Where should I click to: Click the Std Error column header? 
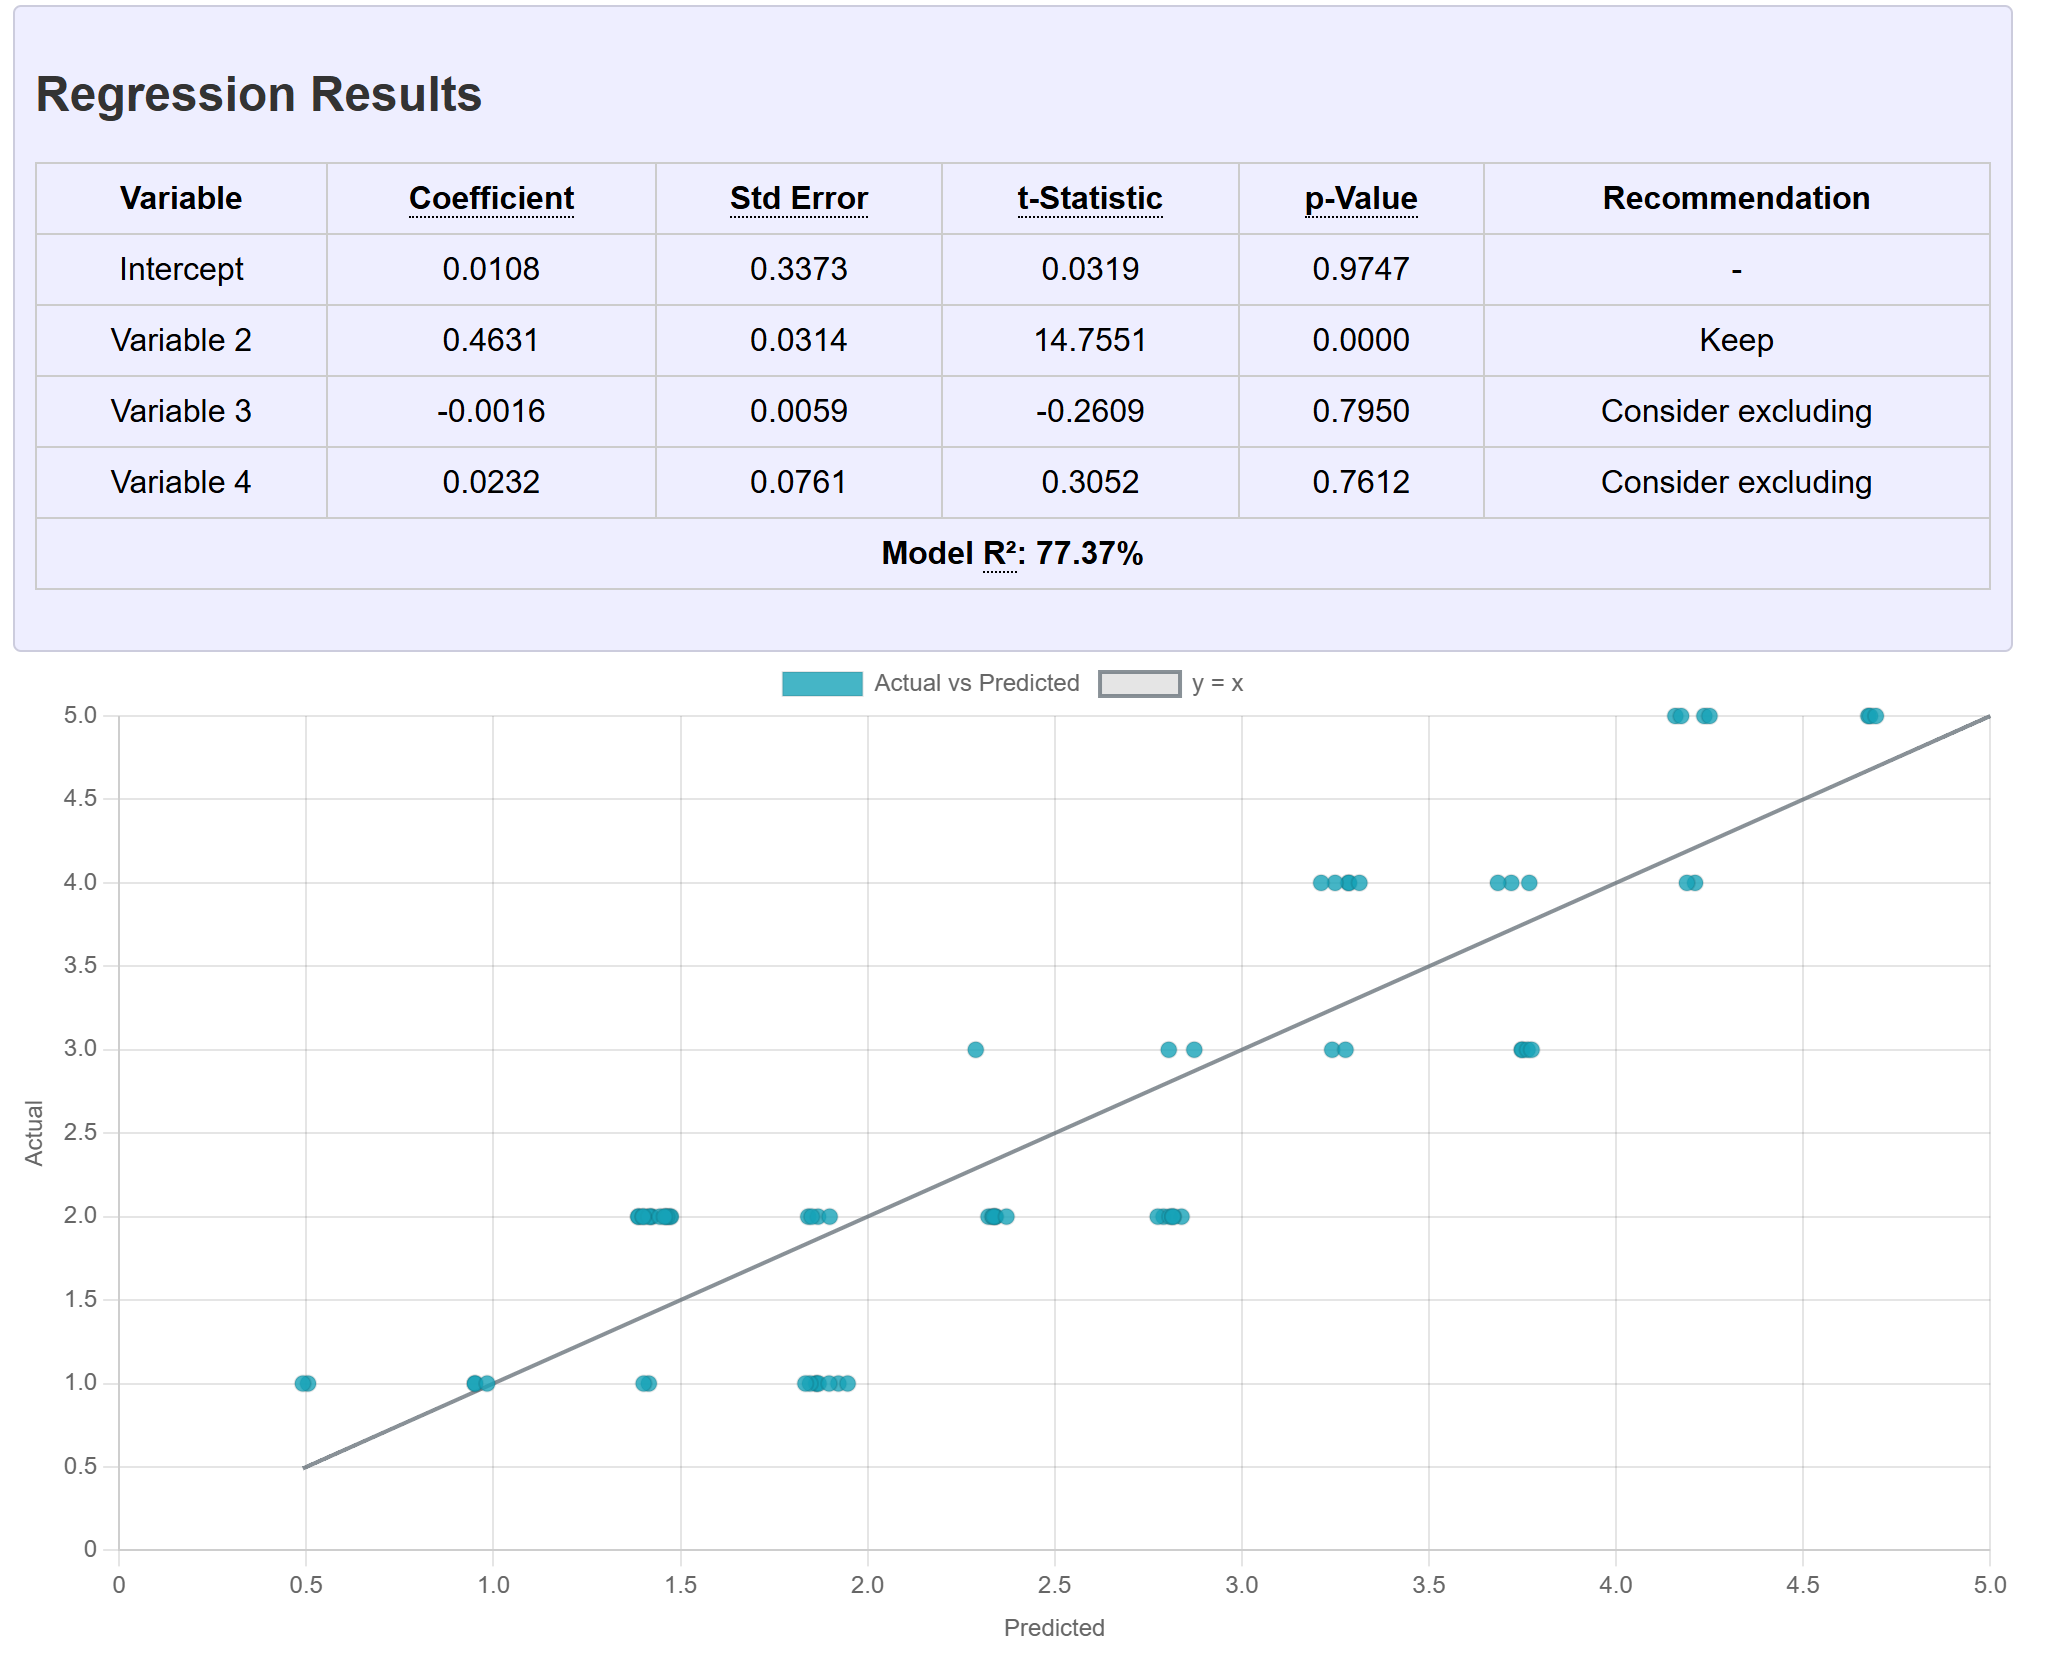click(x=798, y=198)
